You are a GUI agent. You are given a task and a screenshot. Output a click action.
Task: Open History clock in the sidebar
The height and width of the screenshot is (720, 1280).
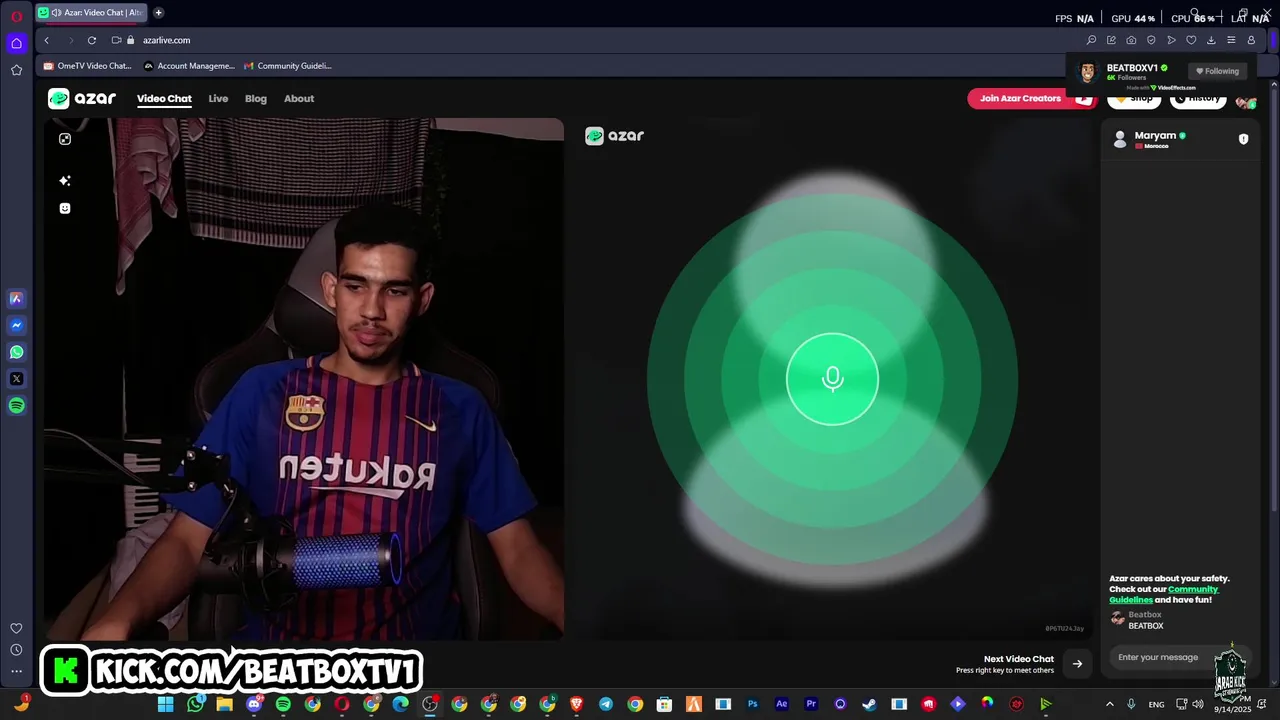tap(16, 650)
